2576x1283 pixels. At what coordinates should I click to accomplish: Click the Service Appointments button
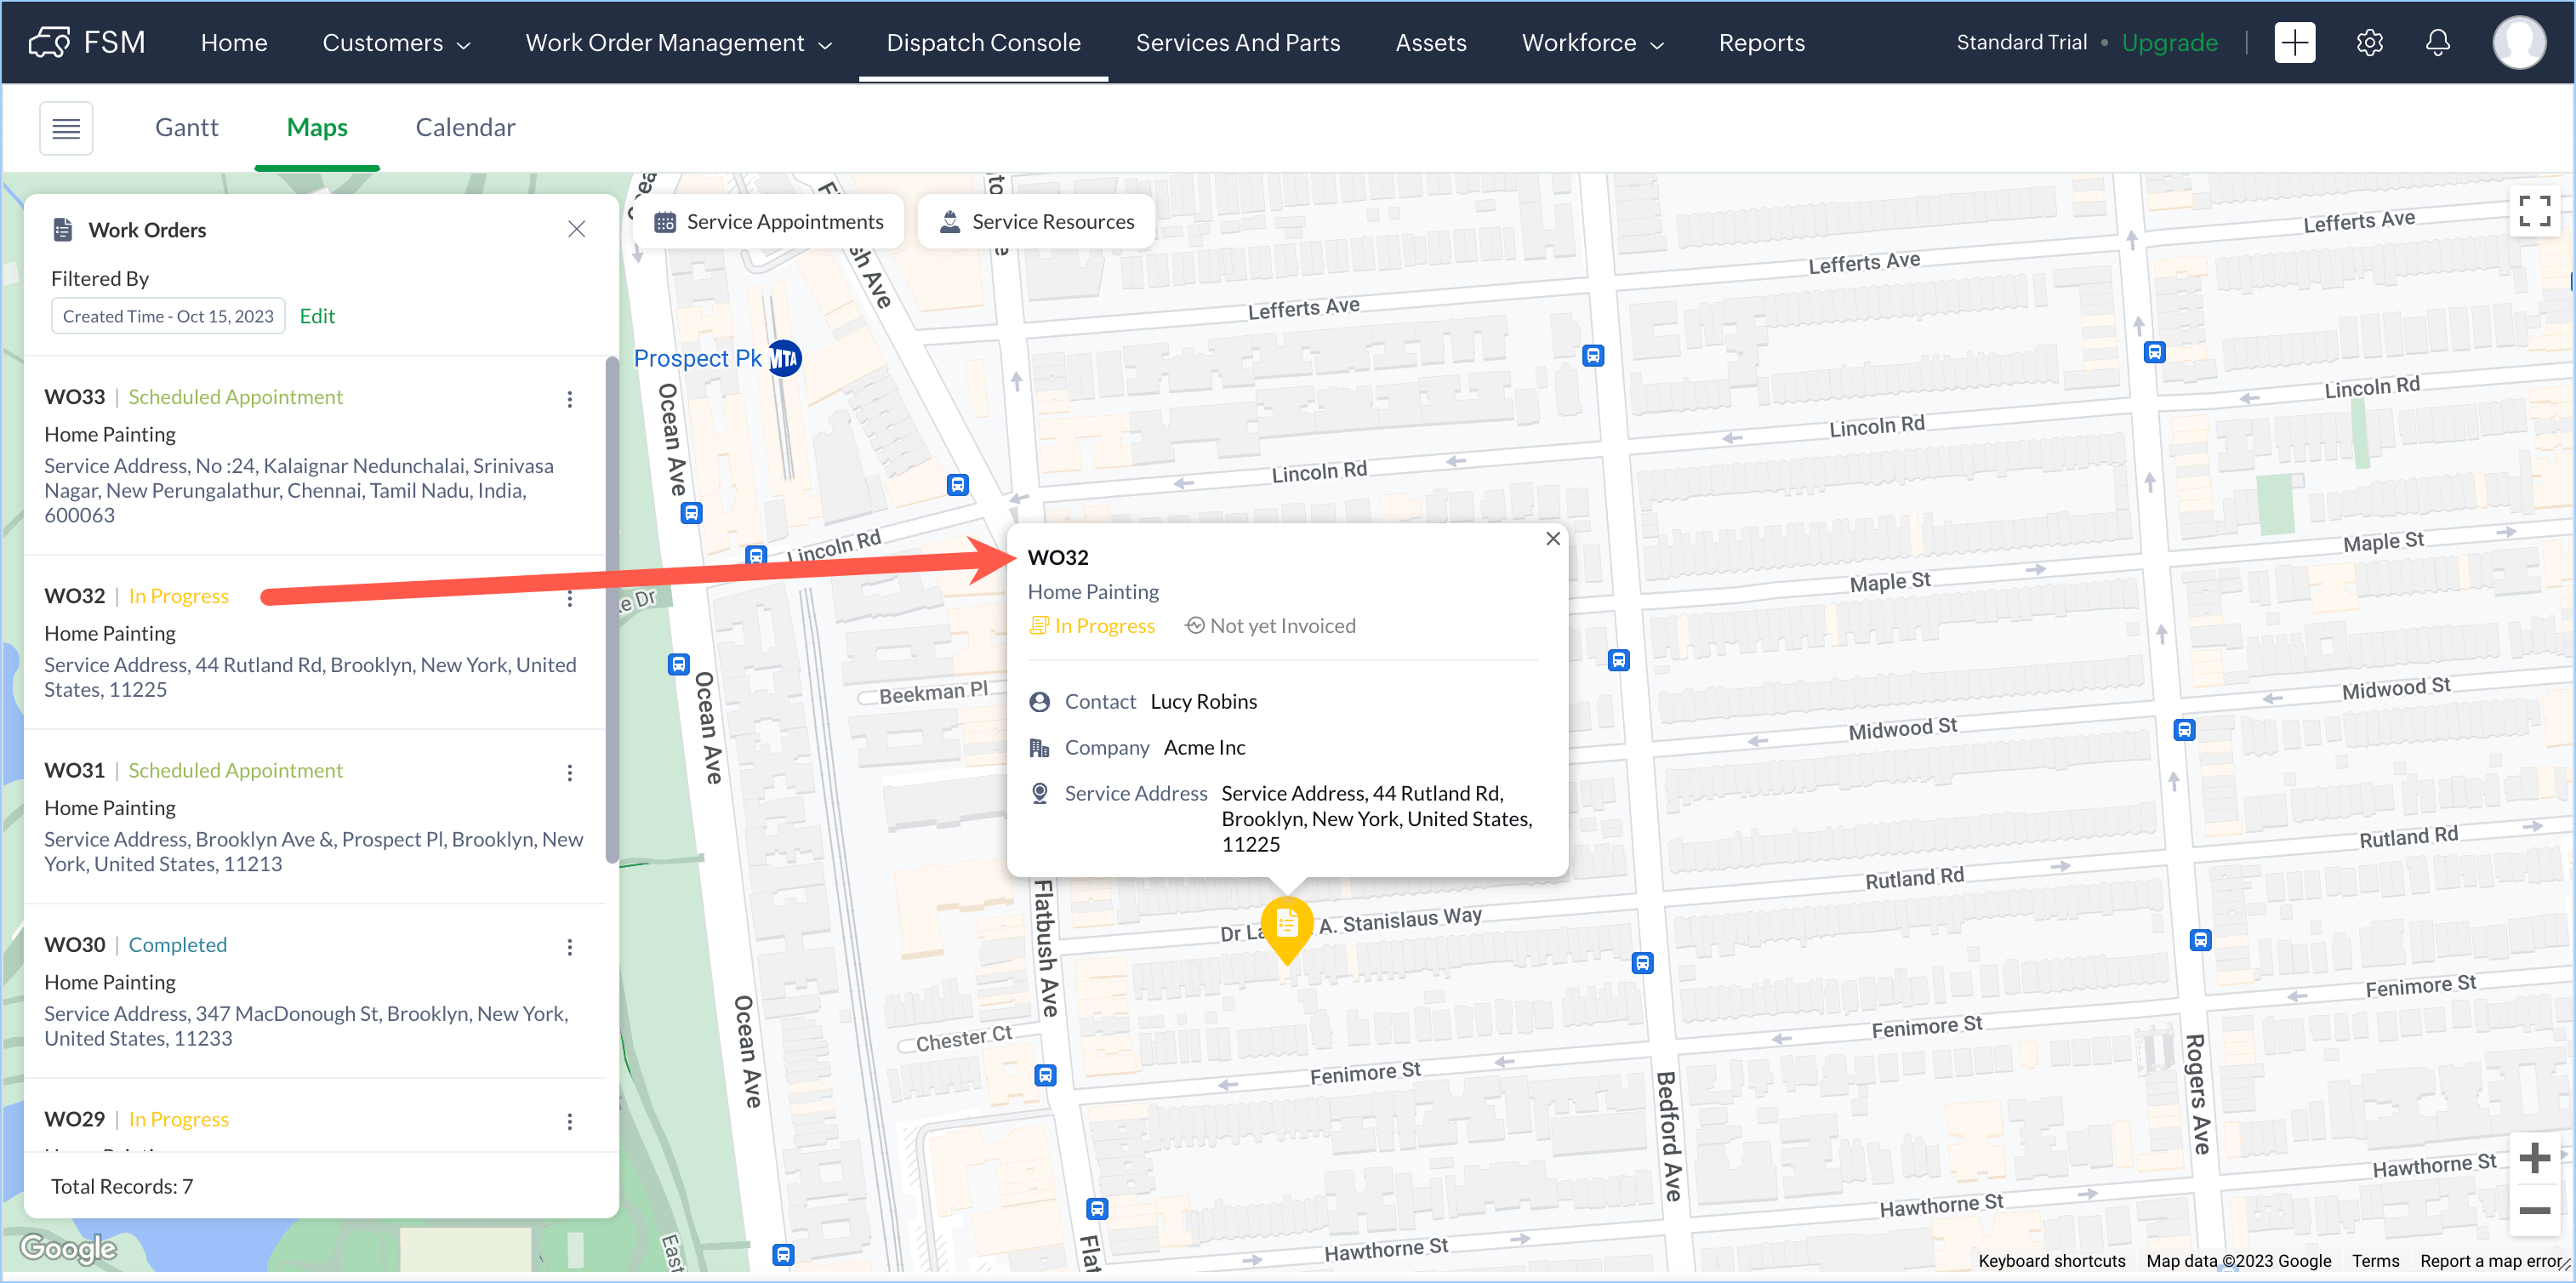coord(768,222)
